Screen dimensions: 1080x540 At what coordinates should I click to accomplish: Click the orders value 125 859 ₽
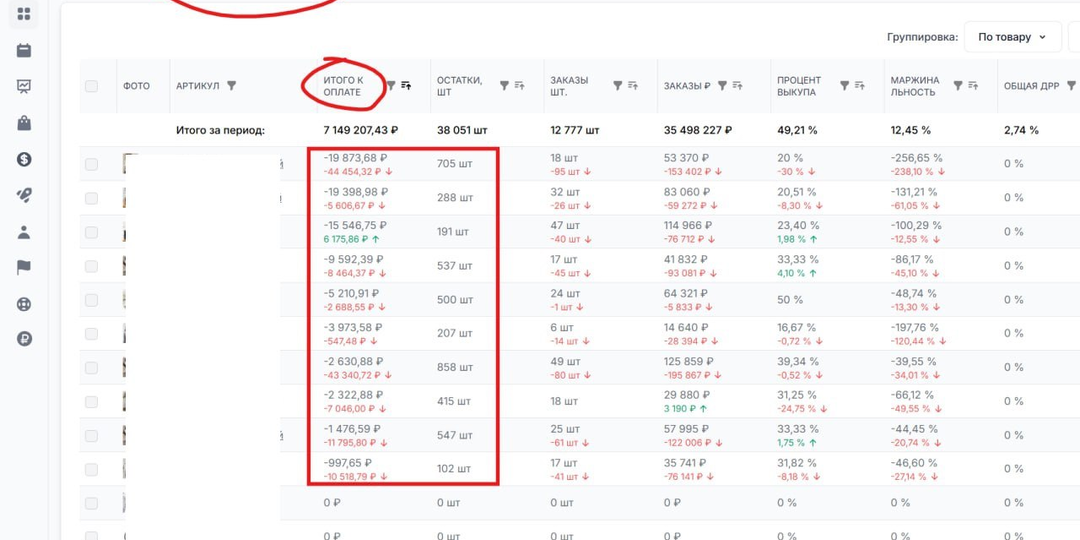point(688,361)
